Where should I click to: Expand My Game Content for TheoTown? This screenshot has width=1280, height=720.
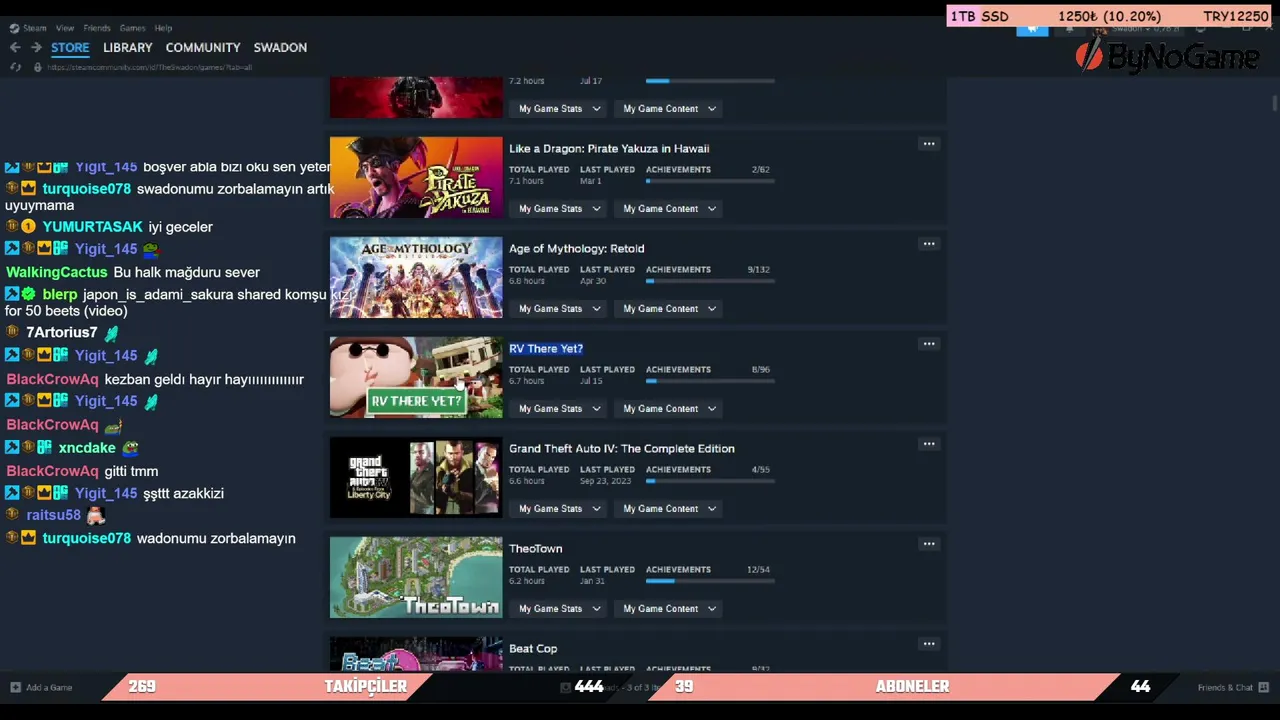coord(669,609)
